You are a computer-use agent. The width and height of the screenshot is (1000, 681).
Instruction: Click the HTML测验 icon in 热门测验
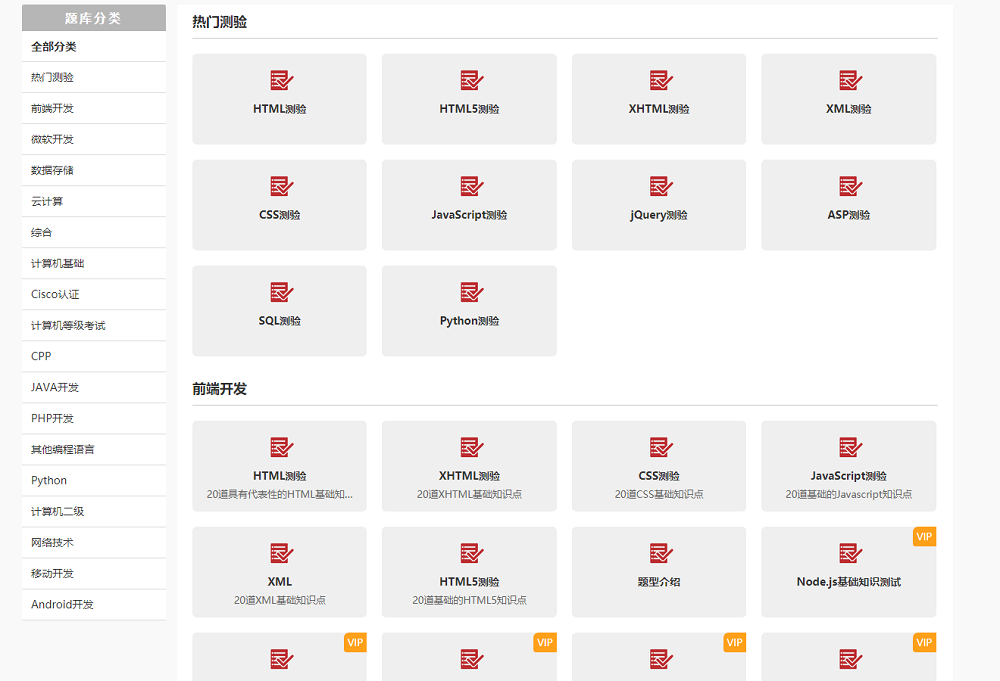click(280, 80)
